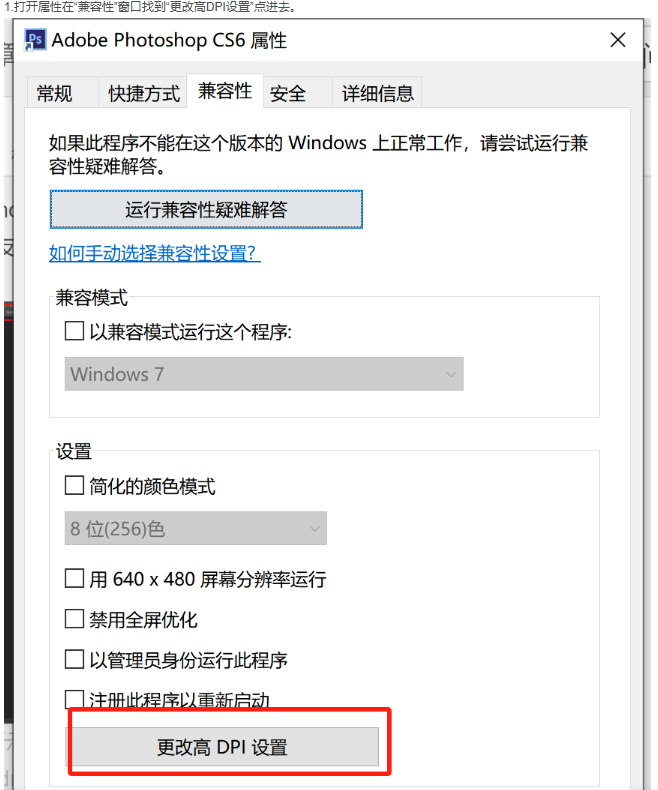Open the 8 位(256)色 color dropdown
658x790 pixels.
click(x=196, y=529)
